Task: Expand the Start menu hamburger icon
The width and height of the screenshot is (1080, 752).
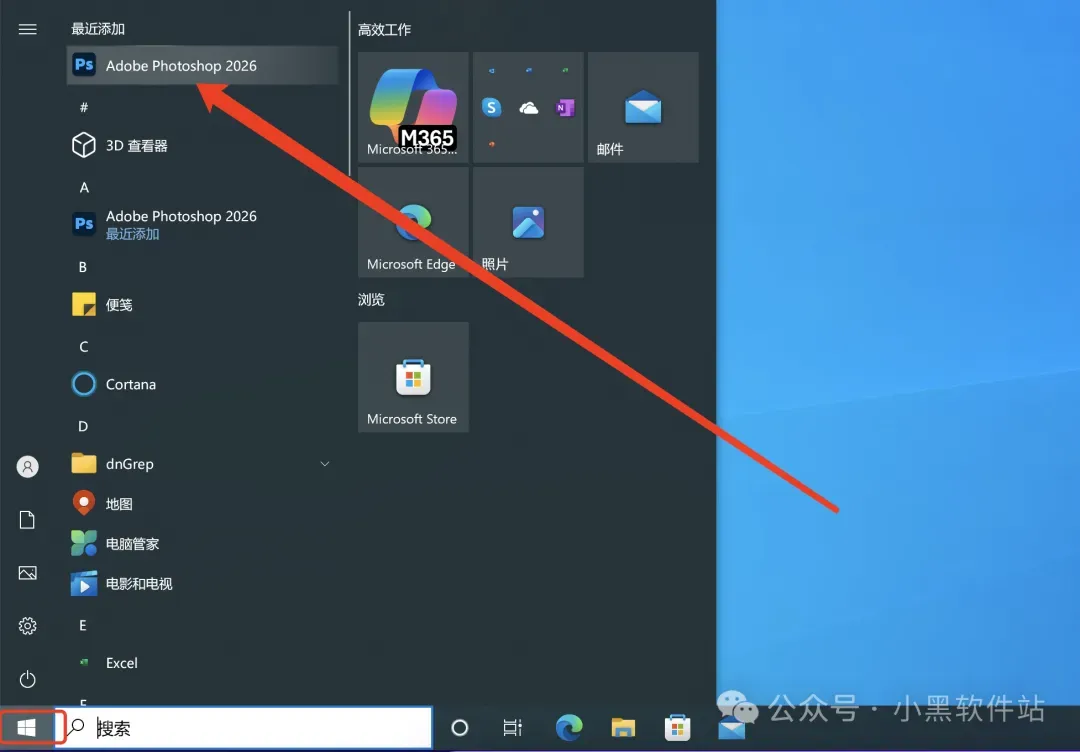Action: tap(28, 29)
